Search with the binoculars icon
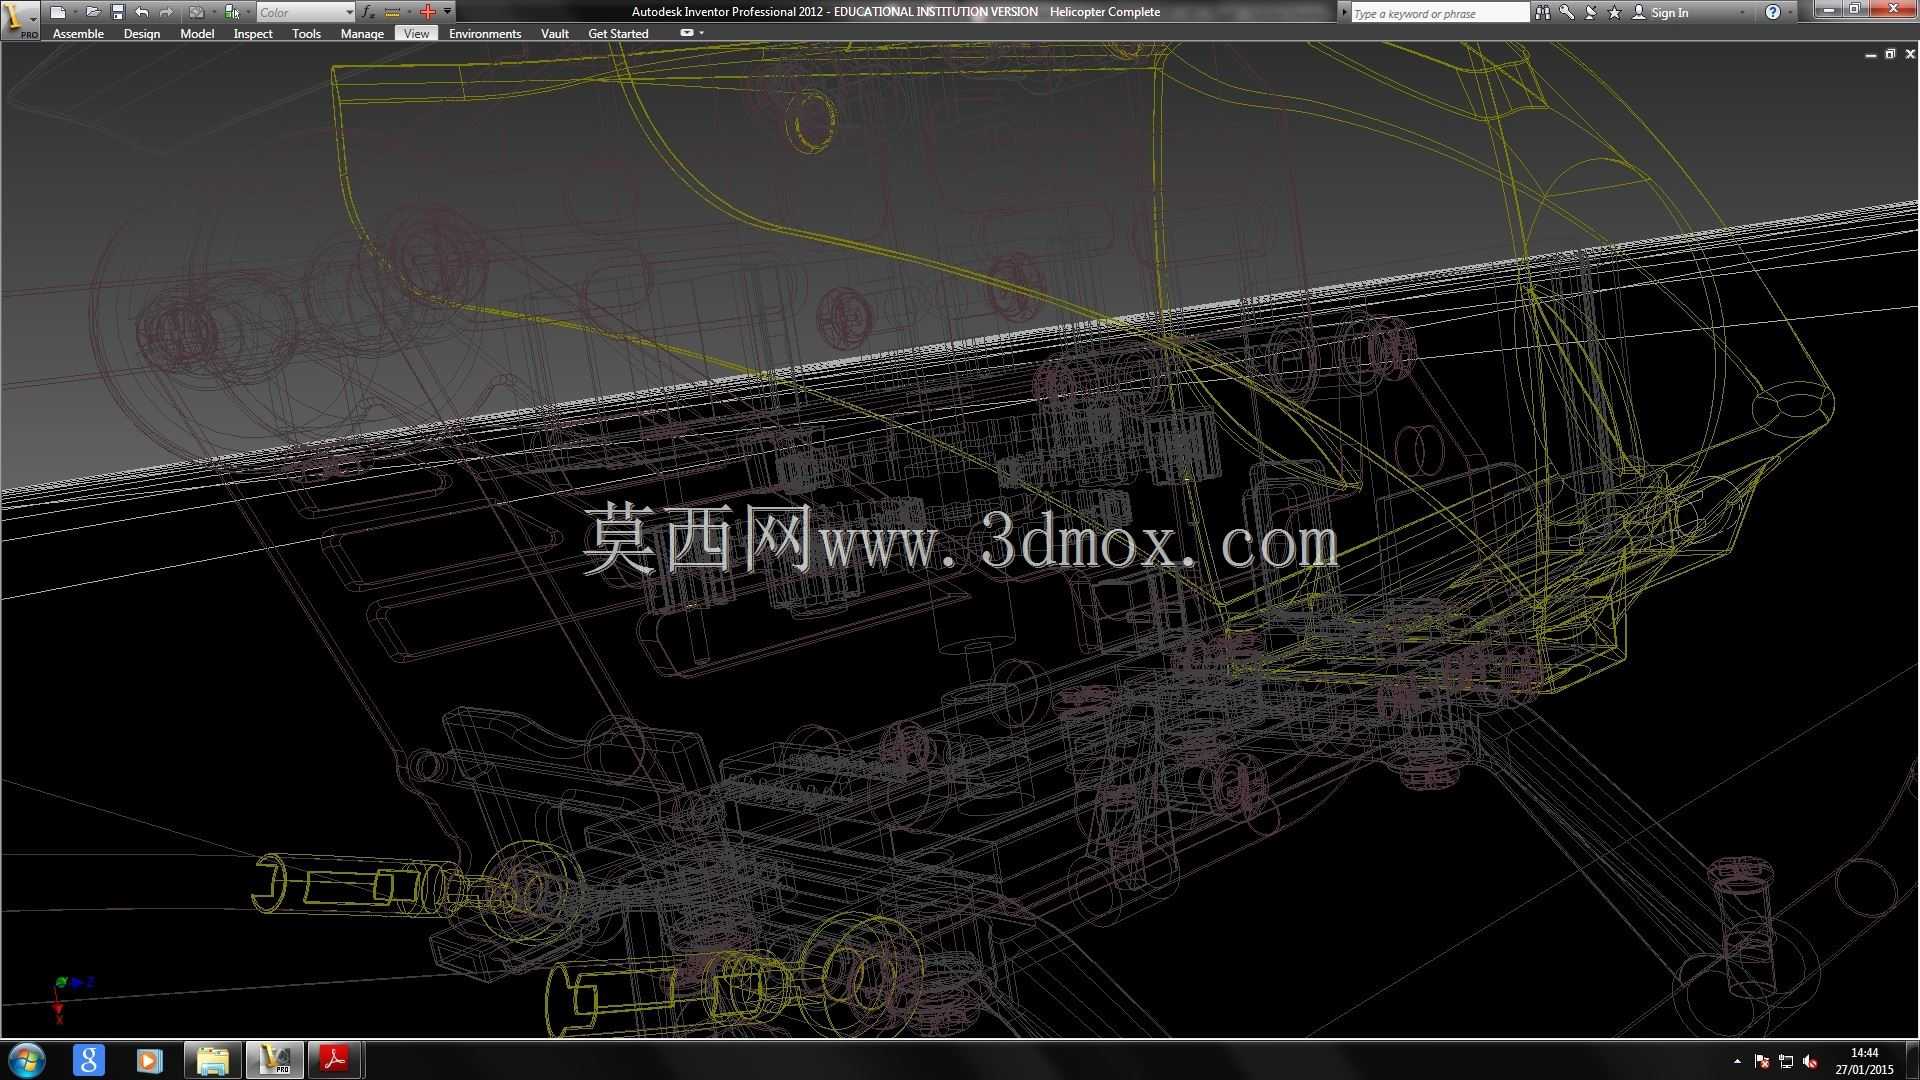This screenshot has height=1080, width=1920. [x=1543, y=12]
